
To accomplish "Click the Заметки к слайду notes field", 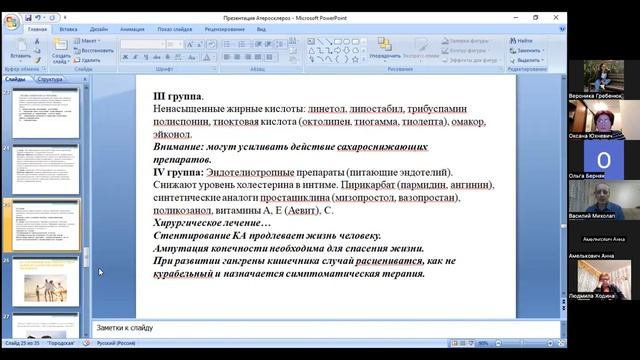I will 326,329.
